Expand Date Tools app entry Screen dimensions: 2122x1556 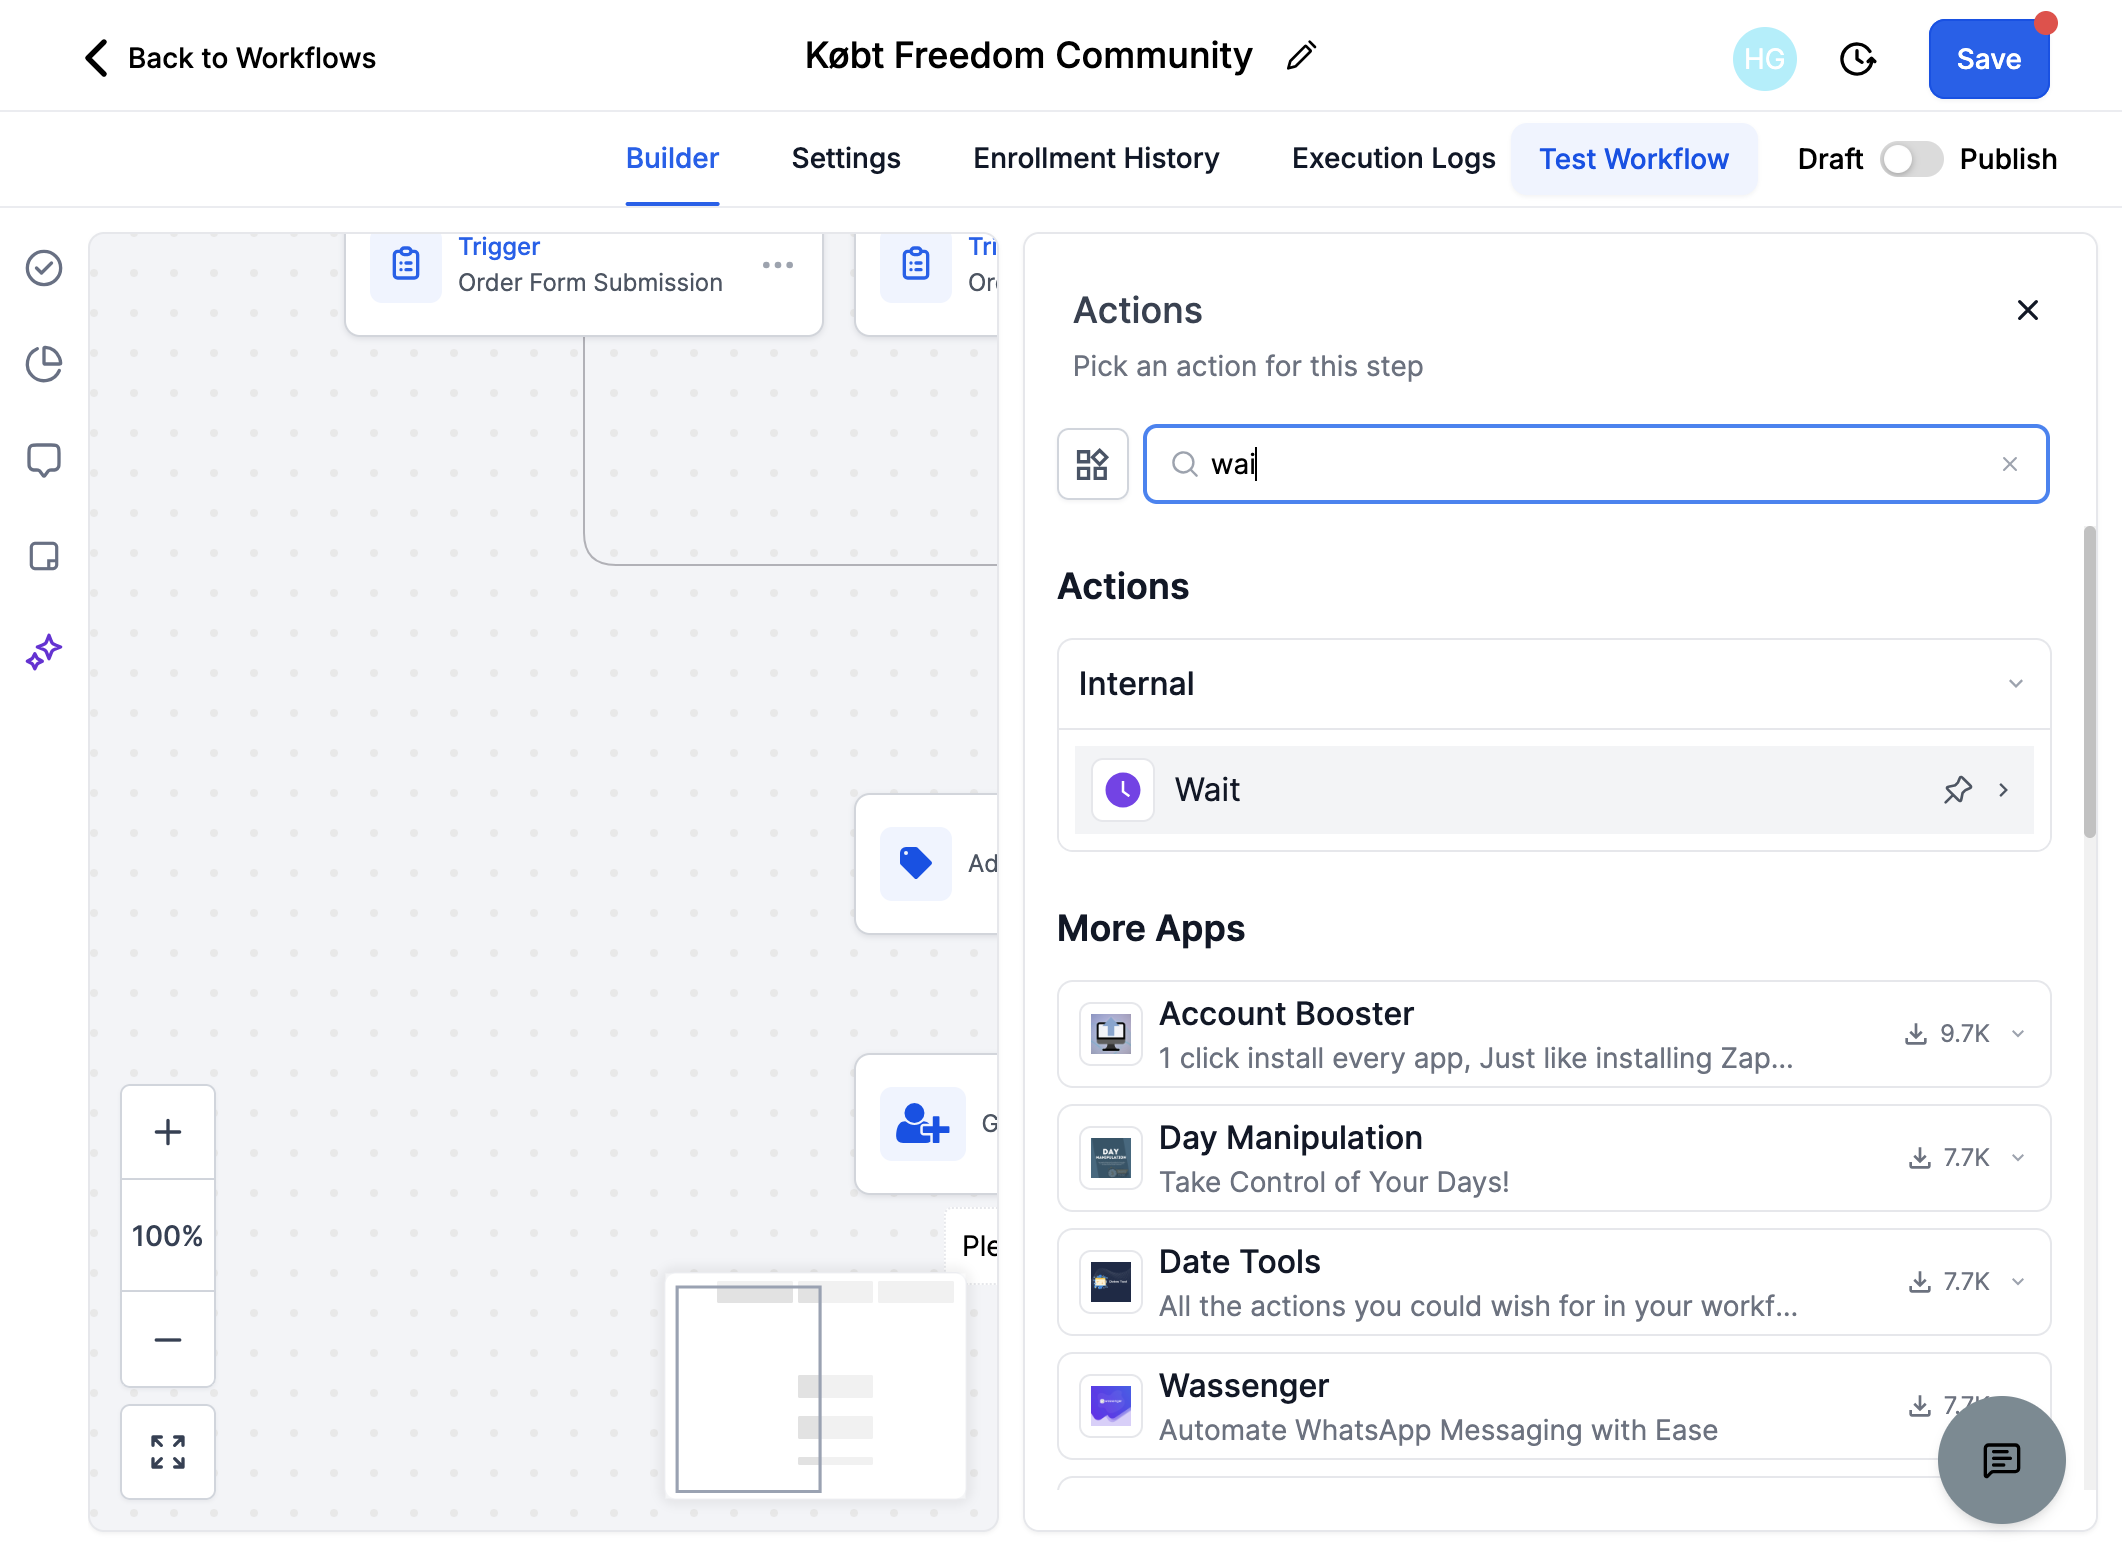tap(2018, 1282)
